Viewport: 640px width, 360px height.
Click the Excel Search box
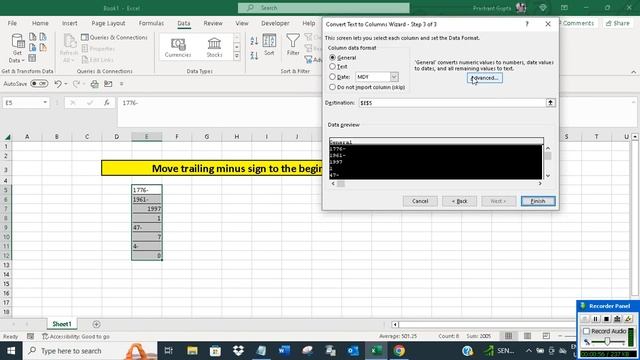click(x=324, y=8)
